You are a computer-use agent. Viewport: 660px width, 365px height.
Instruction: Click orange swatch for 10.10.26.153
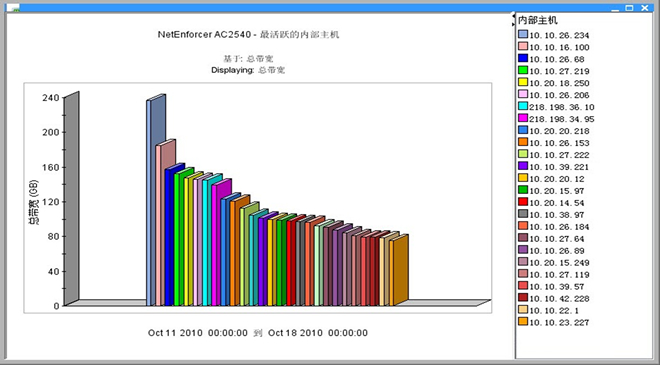523,142
